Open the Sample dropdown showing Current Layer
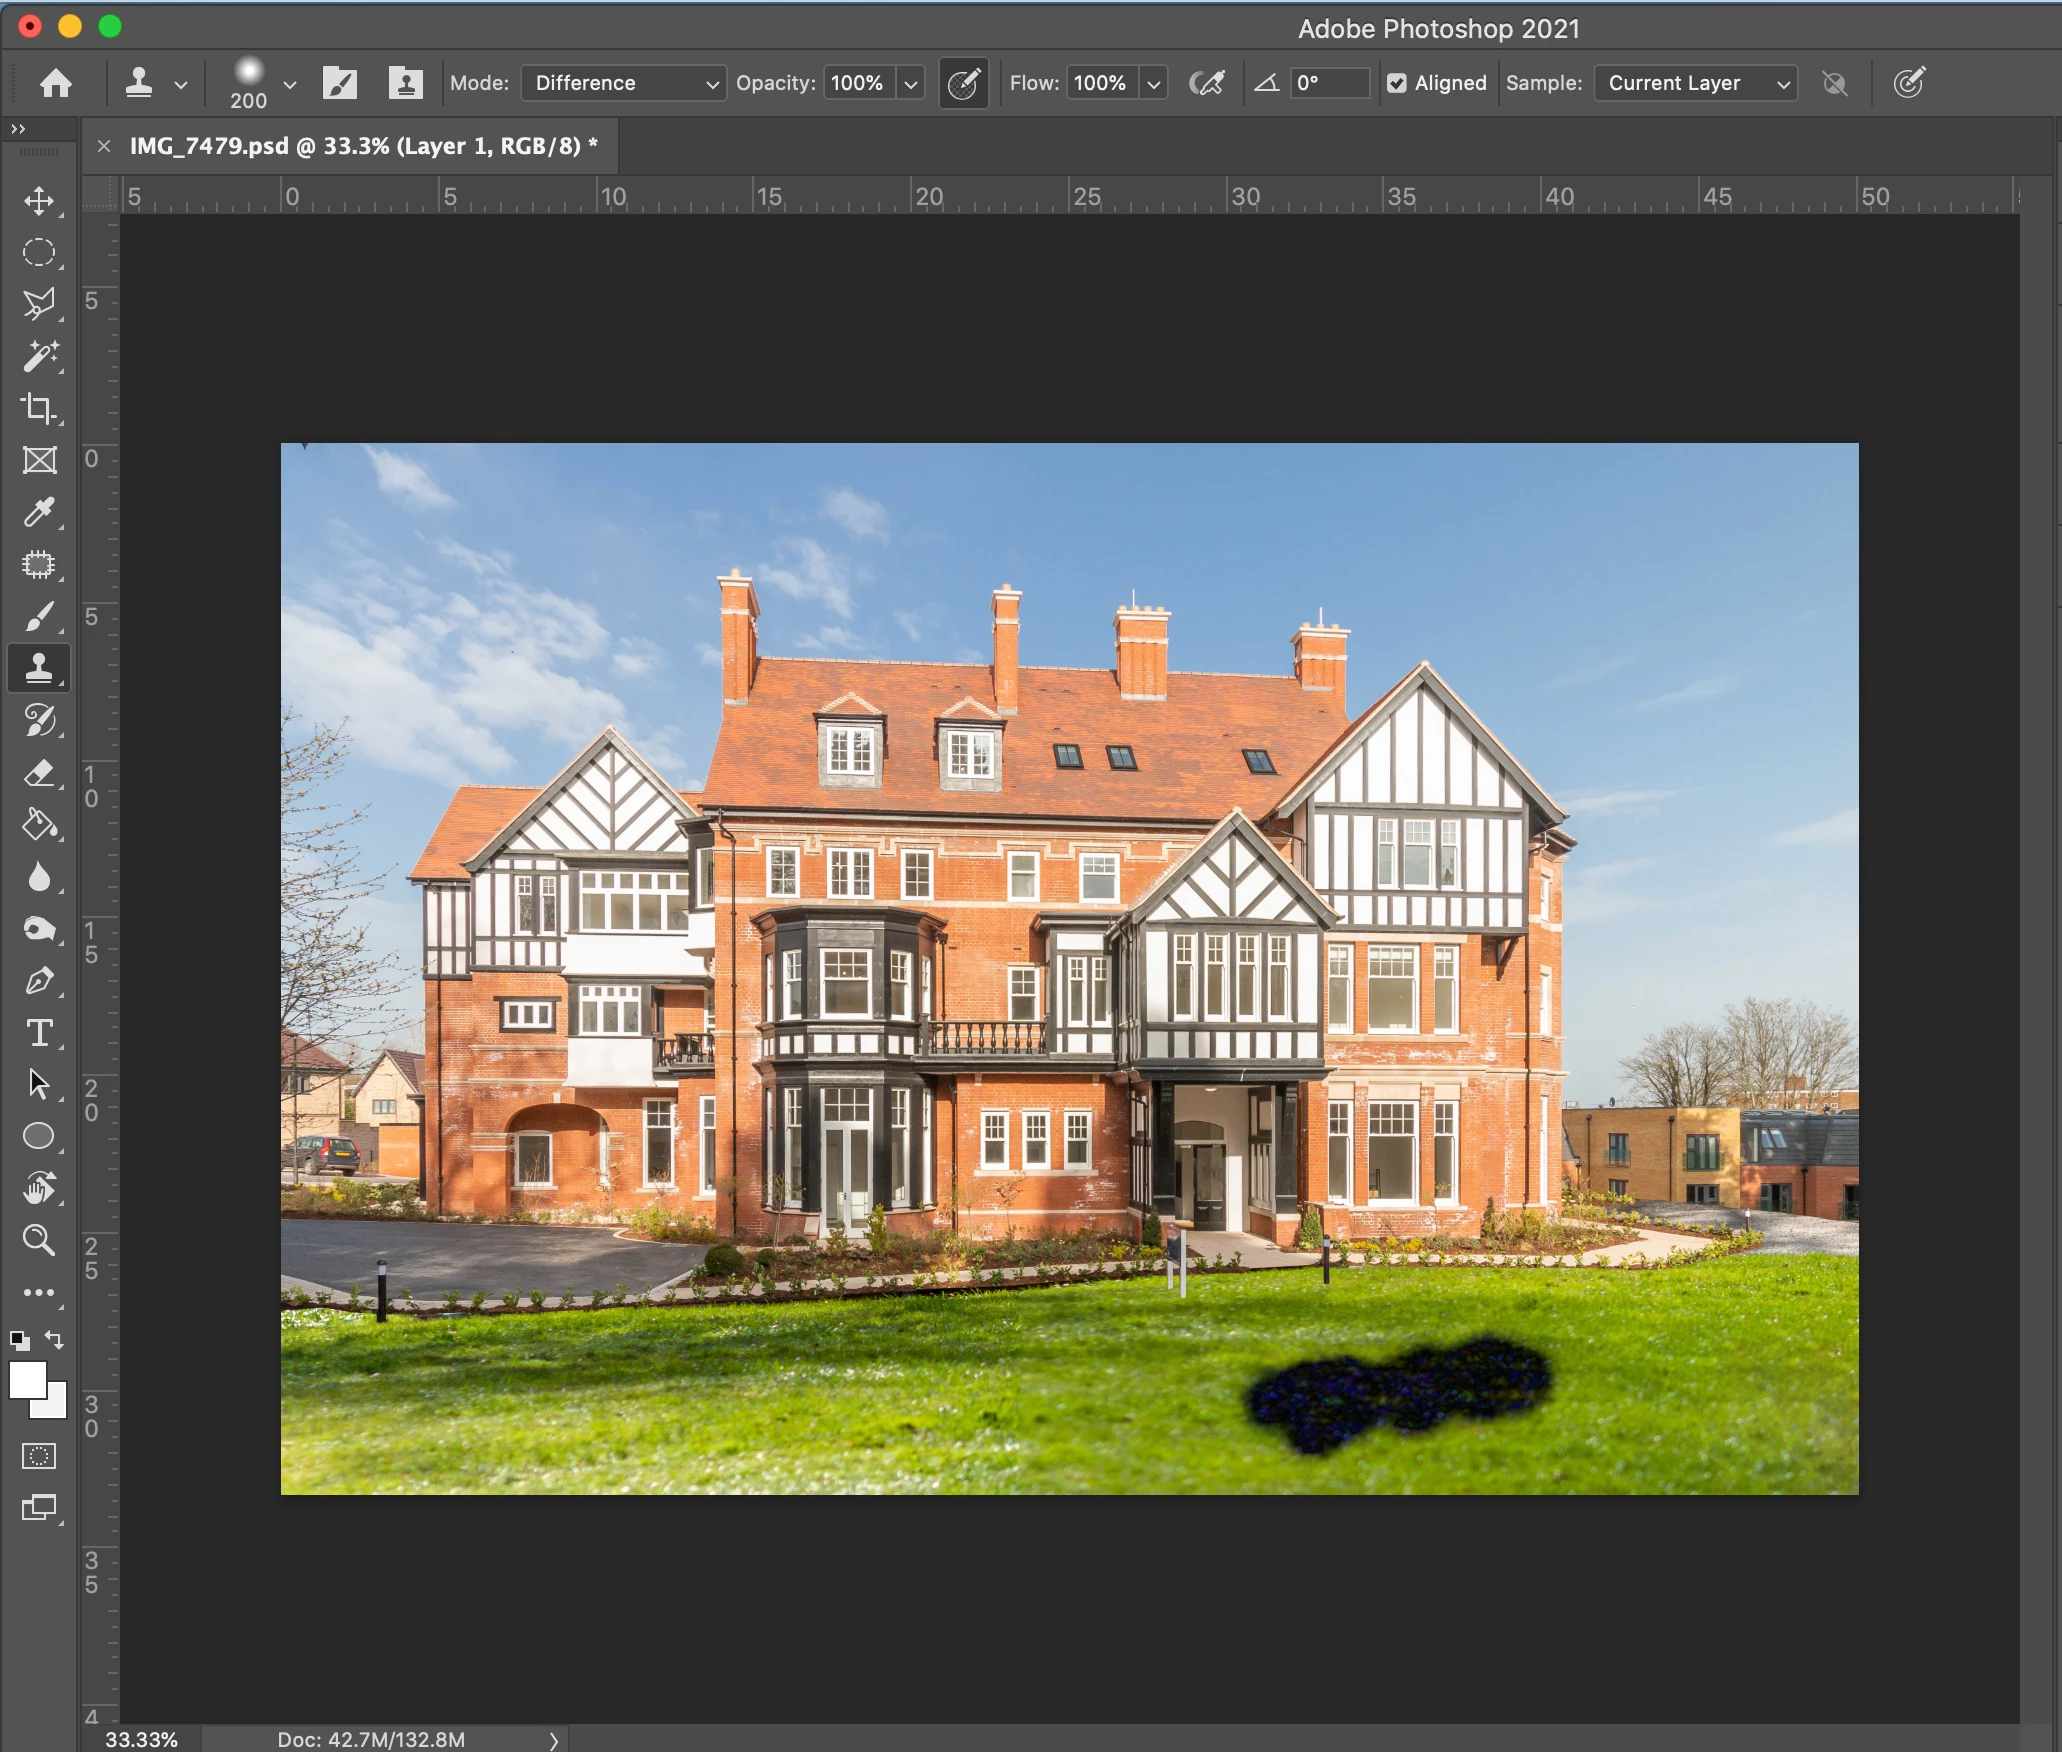Image resolution: width=2062 pixels, height=1752 pixels. click(x=1695, y=83)
